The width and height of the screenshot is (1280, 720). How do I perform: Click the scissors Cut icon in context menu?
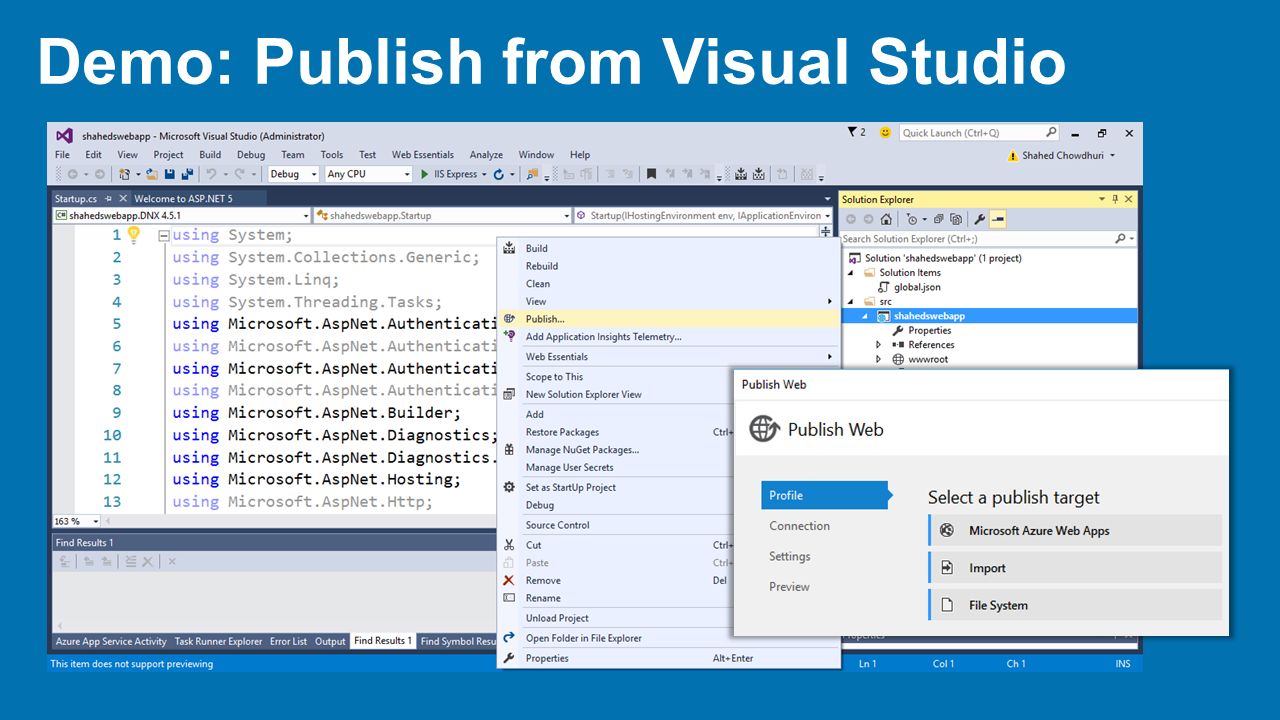509,545
